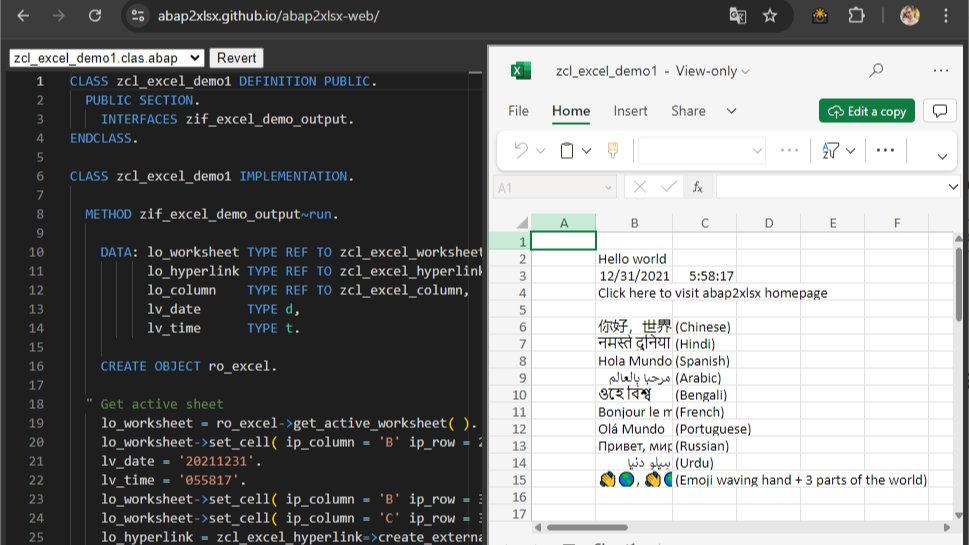
Task: Open the zcl_excel_demo1.clas.abap file dropdown
Action: pyautogui.click(x=106, y=58)
